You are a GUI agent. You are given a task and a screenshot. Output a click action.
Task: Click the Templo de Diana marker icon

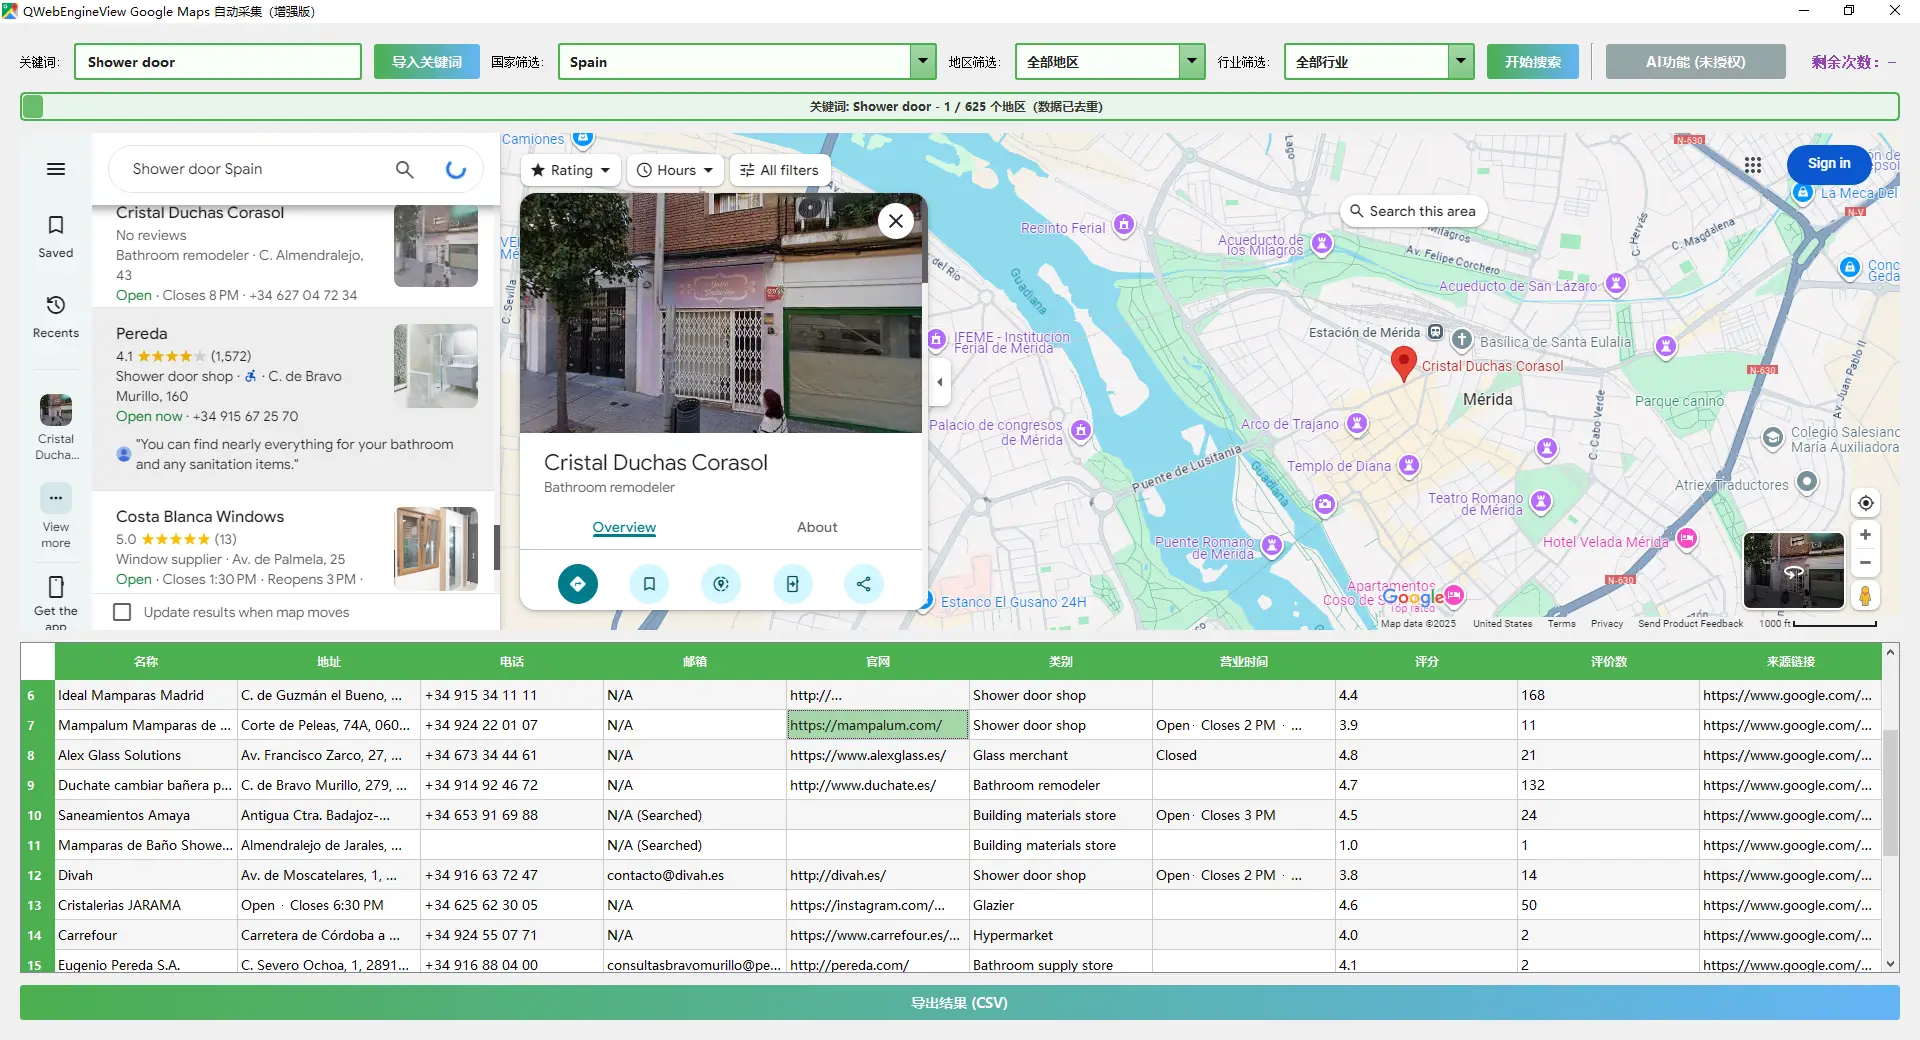1409,465
